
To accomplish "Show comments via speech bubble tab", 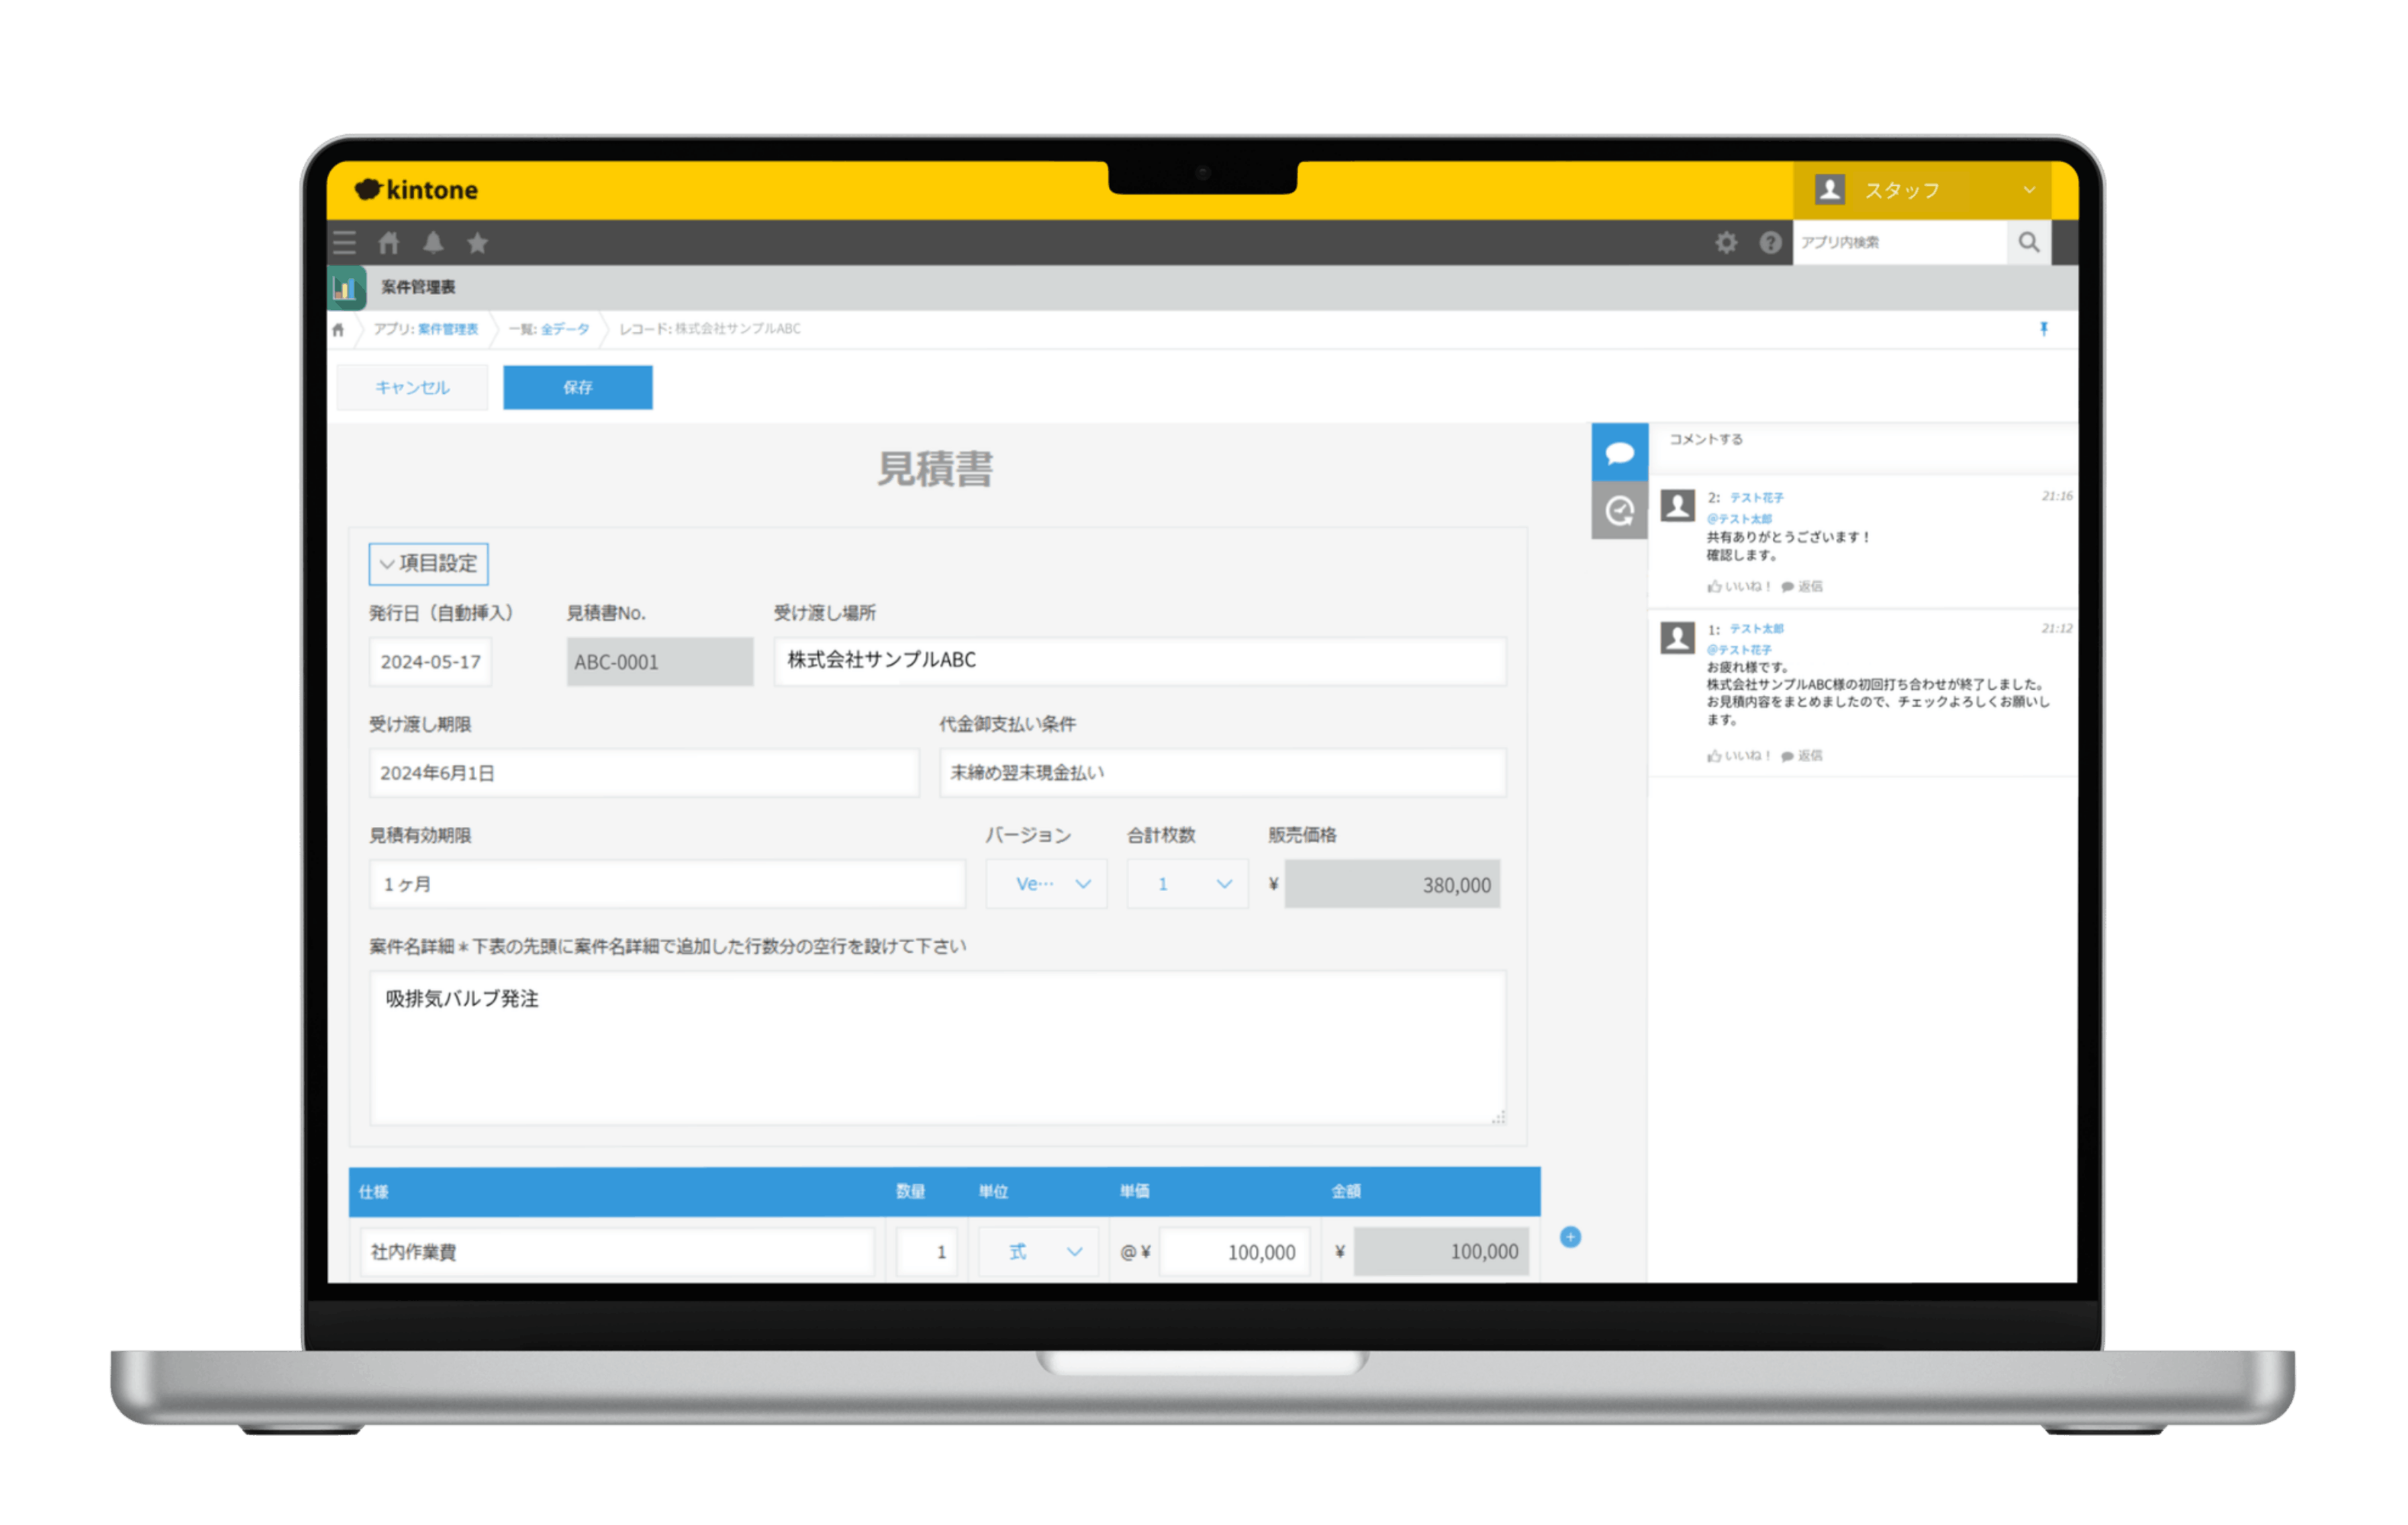I will tap(1619, 453).
